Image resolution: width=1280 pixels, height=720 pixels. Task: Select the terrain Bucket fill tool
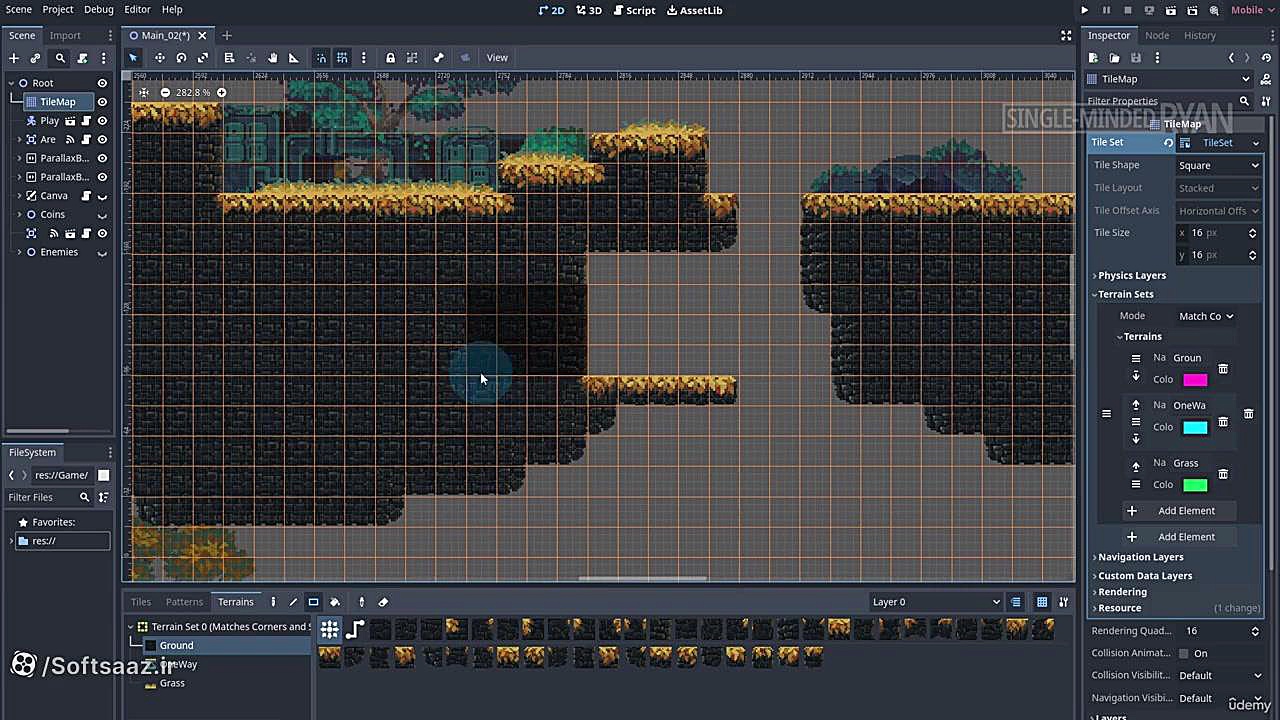pyautogui.click(x=335, y=602)
